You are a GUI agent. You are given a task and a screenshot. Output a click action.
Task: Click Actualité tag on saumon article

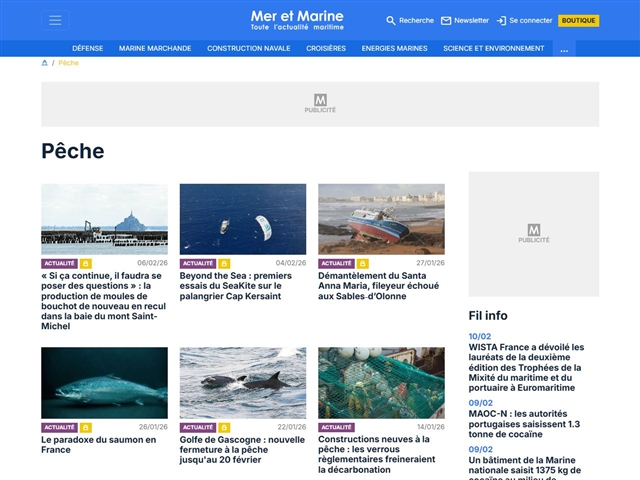[x=59, y=427]
